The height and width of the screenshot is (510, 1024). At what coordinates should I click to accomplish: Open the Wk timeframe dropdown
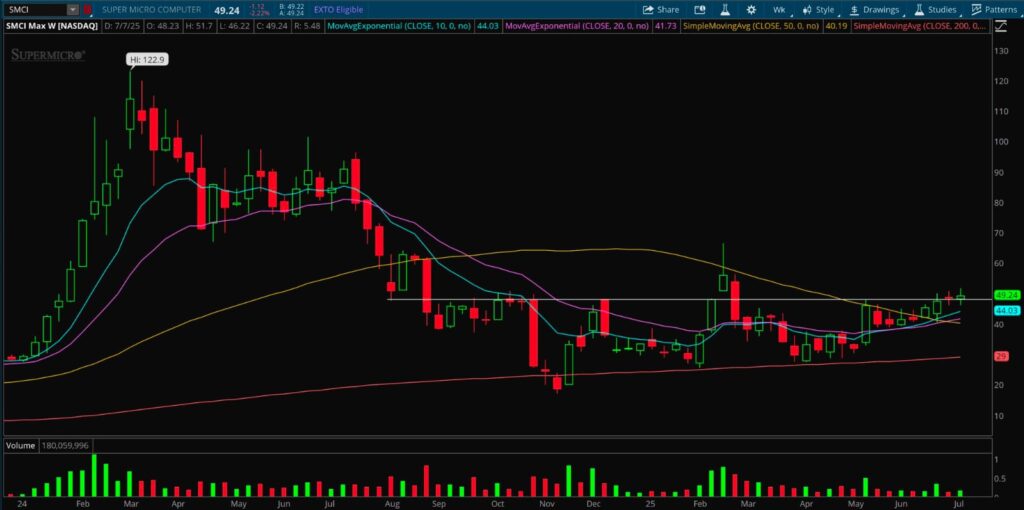(779, 10)
